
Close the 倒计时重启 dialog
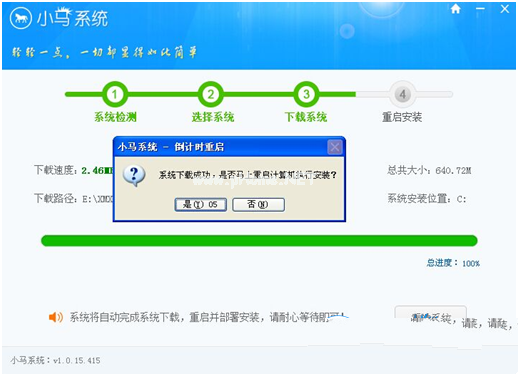point(335,147)
